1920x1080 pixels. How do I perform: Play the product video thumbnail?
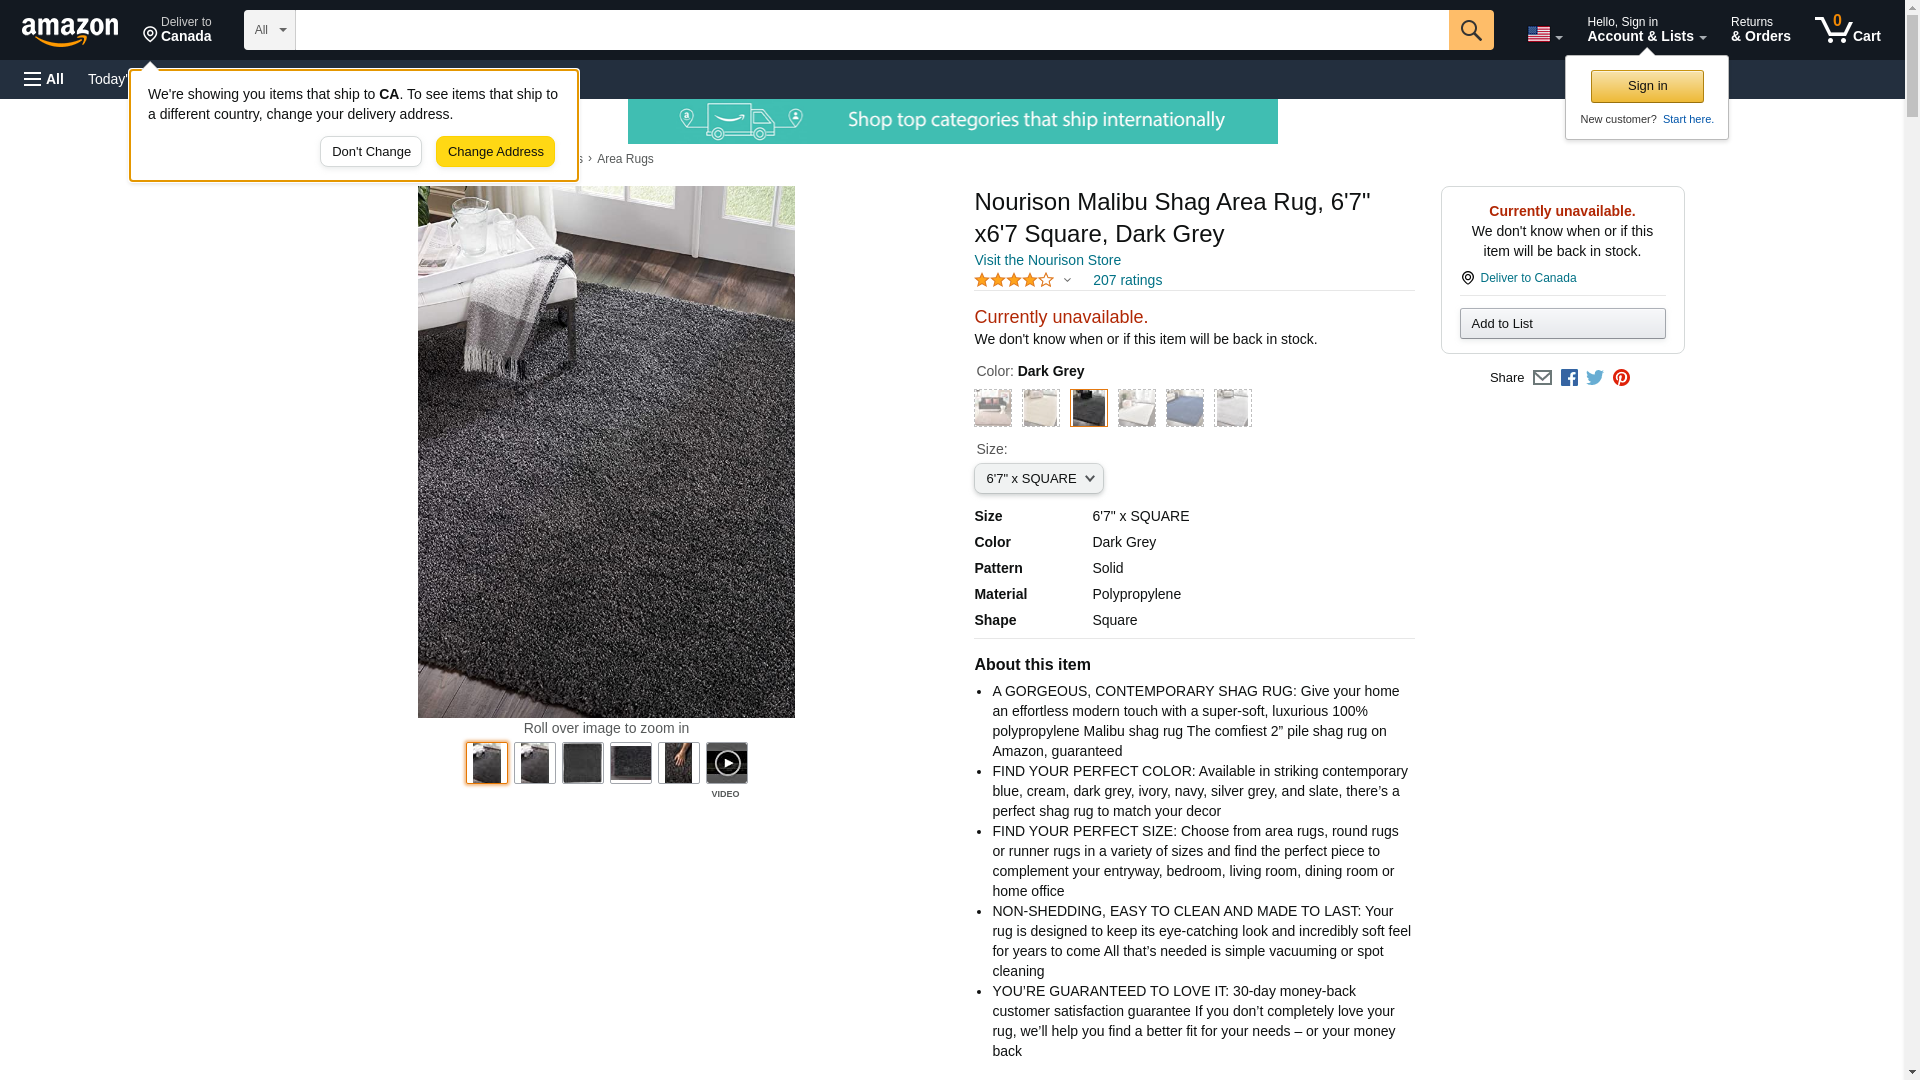727,763
